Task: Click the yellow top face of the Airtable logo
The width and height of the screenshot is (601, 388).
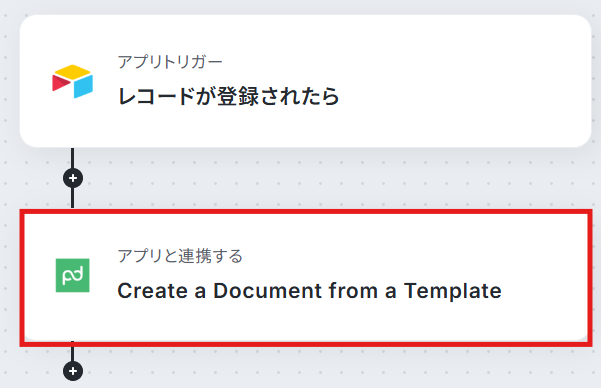Action: (x=72, y=71)
